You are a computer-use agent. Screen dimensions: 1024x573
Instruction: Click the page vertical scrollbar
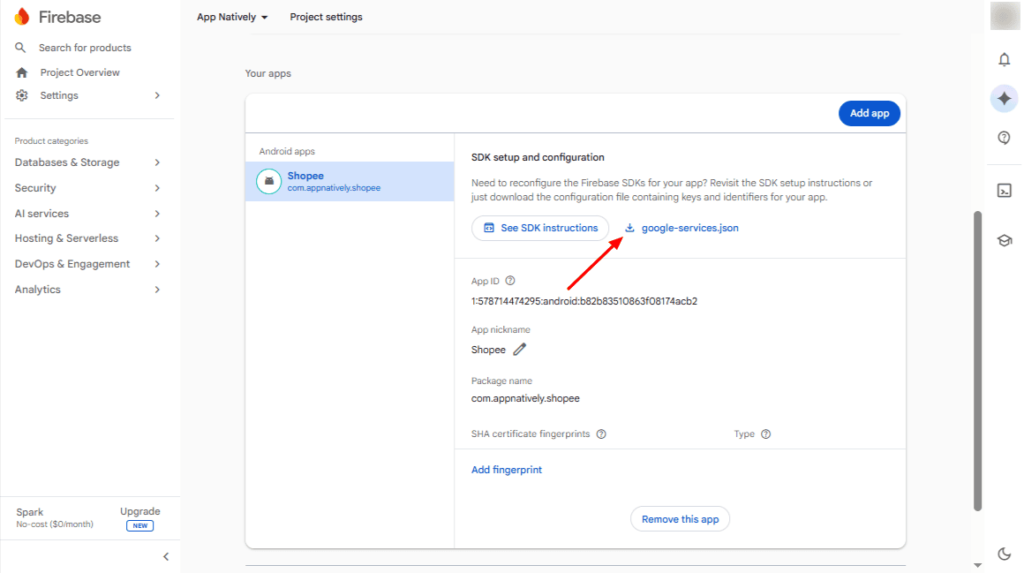coord(977,361)
